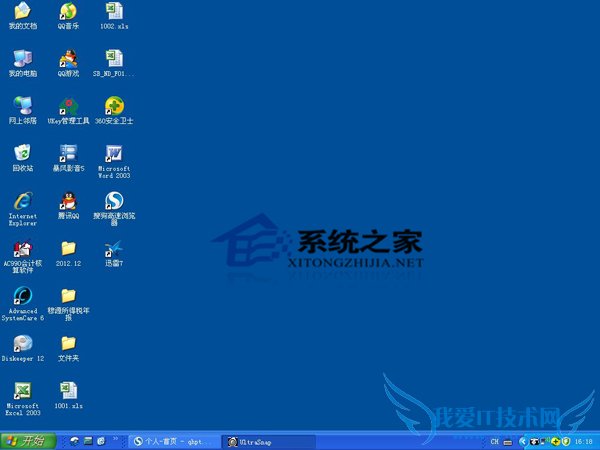Select the SB_ND_F01 Excel file

tap(114, 64)
